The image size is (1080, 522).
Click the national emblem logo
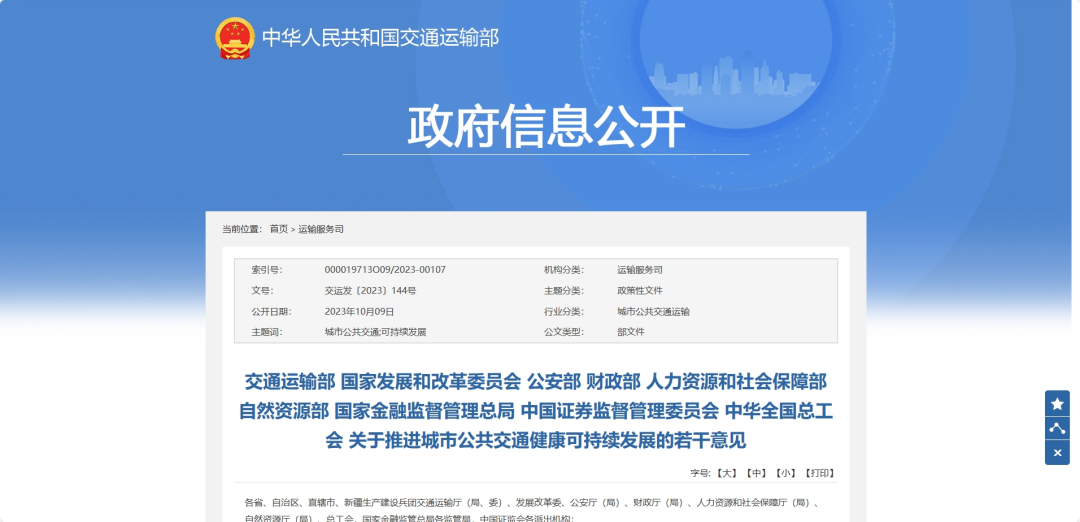[235, 38]
